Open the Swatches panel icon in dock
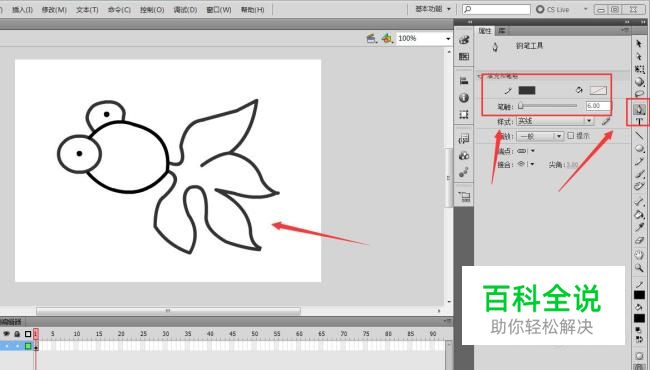Viewport: 650px width, 370px height. pos(464,56)
